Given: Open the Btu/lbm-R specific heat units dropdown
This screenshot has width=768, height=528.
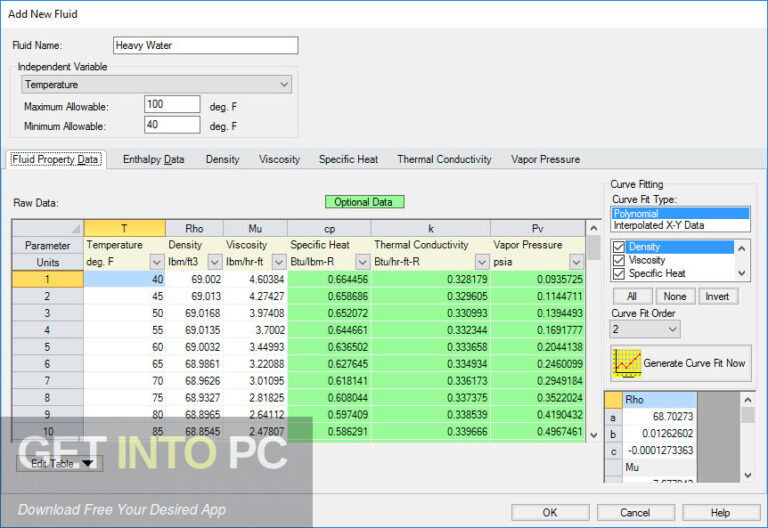Looking at the screenshot, I should pos(362,262).
